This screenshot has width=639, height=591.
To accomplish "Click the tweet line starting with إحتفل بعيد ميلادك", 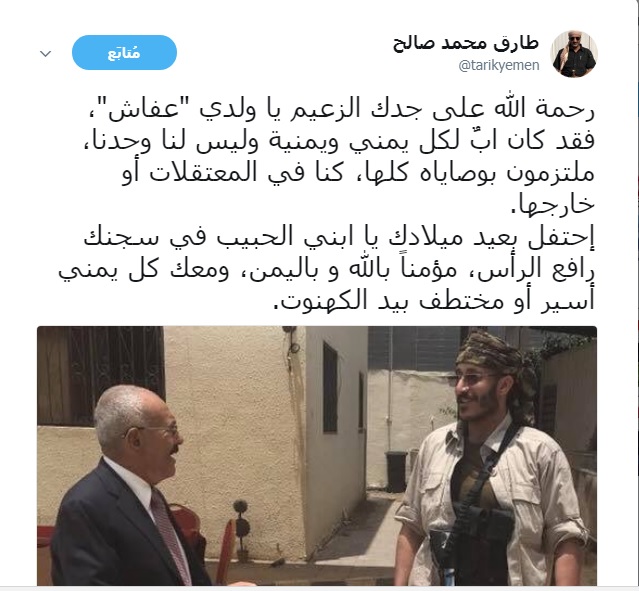I will [339, 238].
